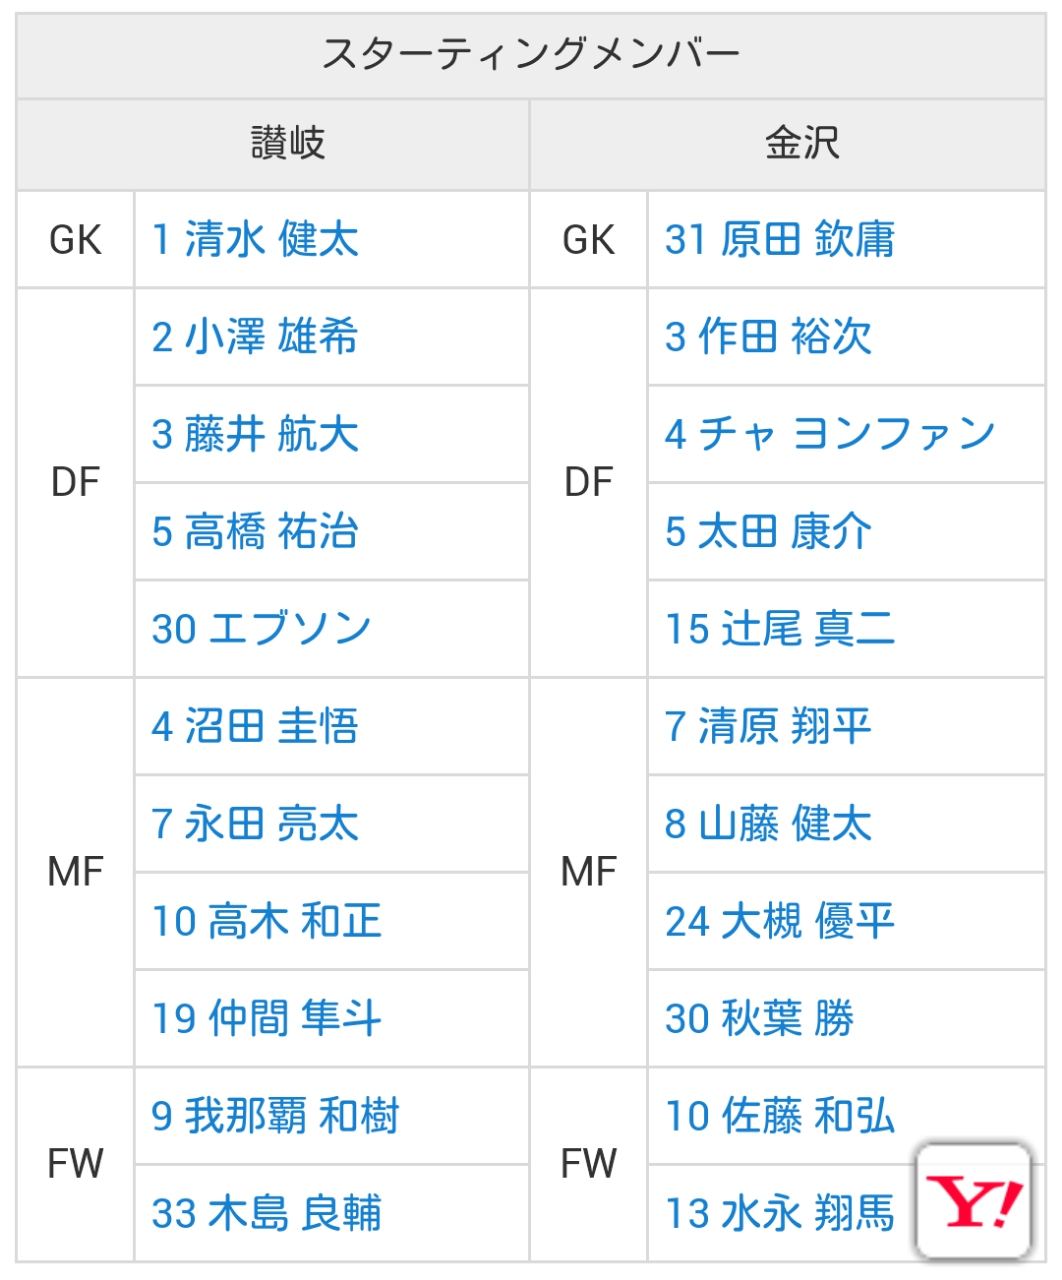
Task: Click player 10 佐藤 和弘
Action: [780, 1115]
